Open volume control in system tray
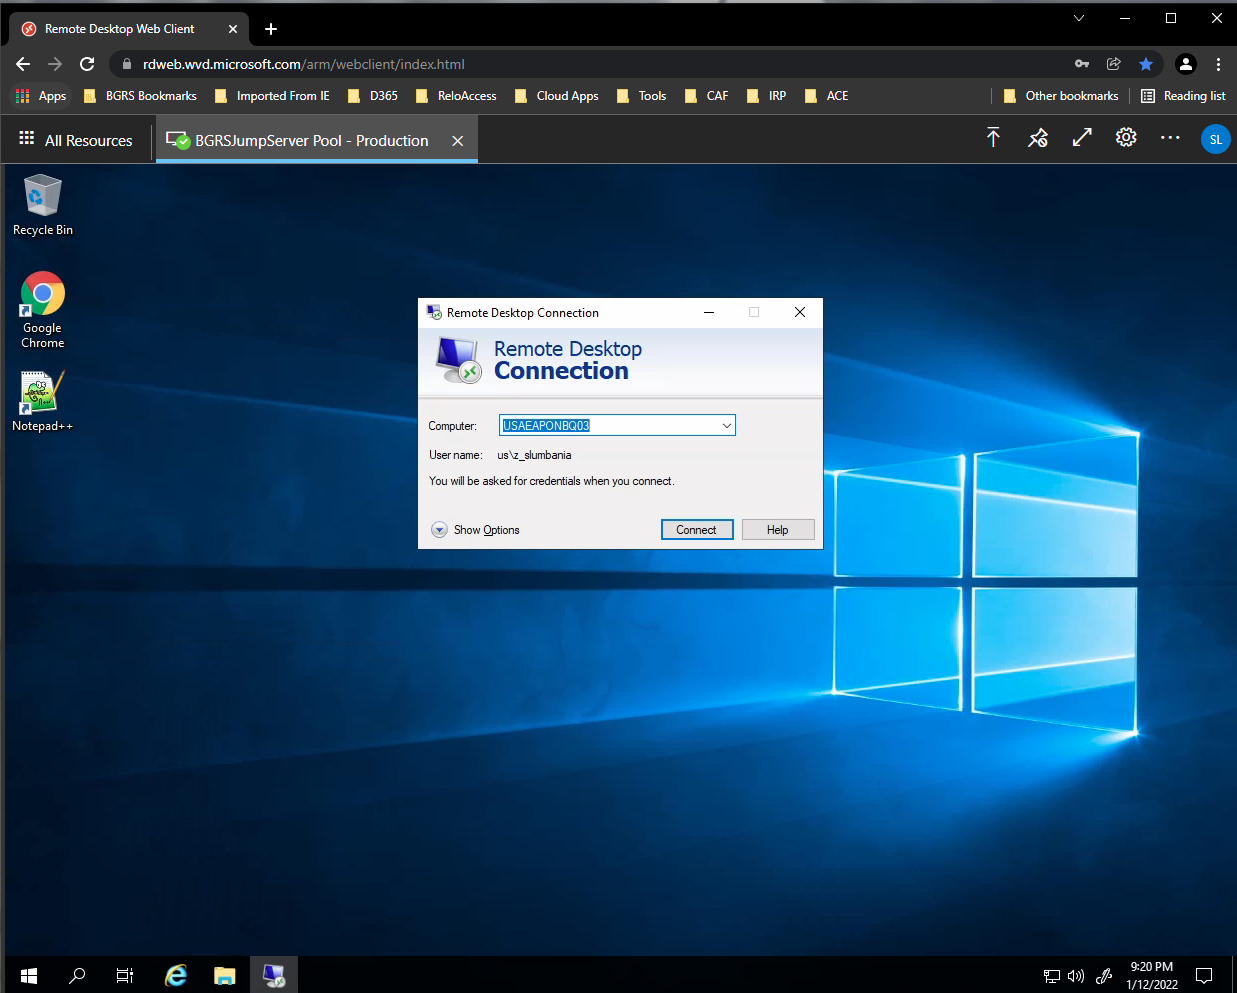The height and width of the screenshot is (993, 1237). tap(1076, 976)
